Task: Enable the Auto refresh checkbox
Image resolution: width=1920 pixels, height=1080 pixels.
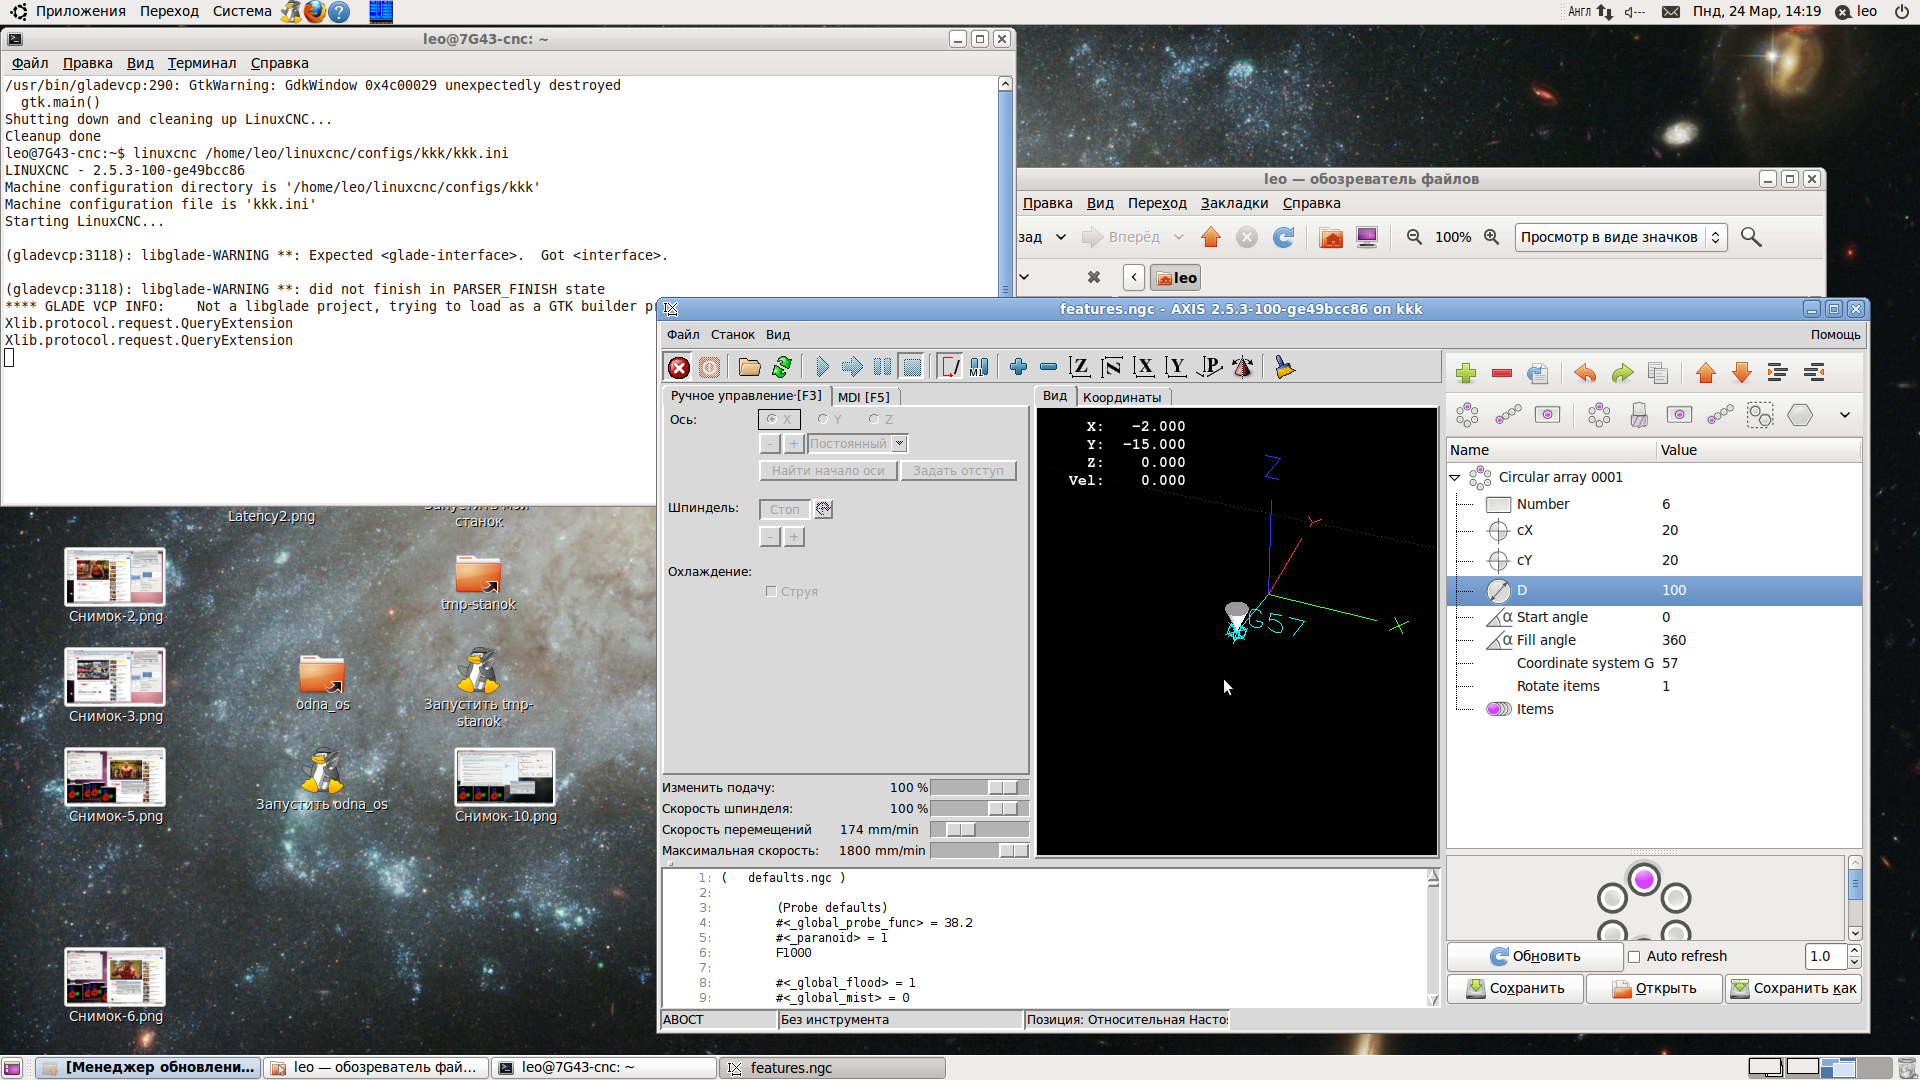Action: [x=1634, y=957]
